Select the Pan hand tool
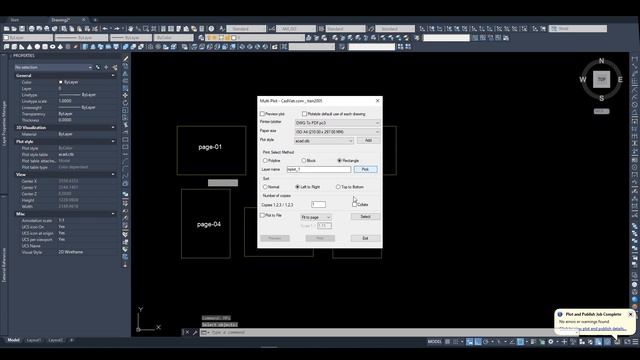640x360 pixels. tap(131, 29)
